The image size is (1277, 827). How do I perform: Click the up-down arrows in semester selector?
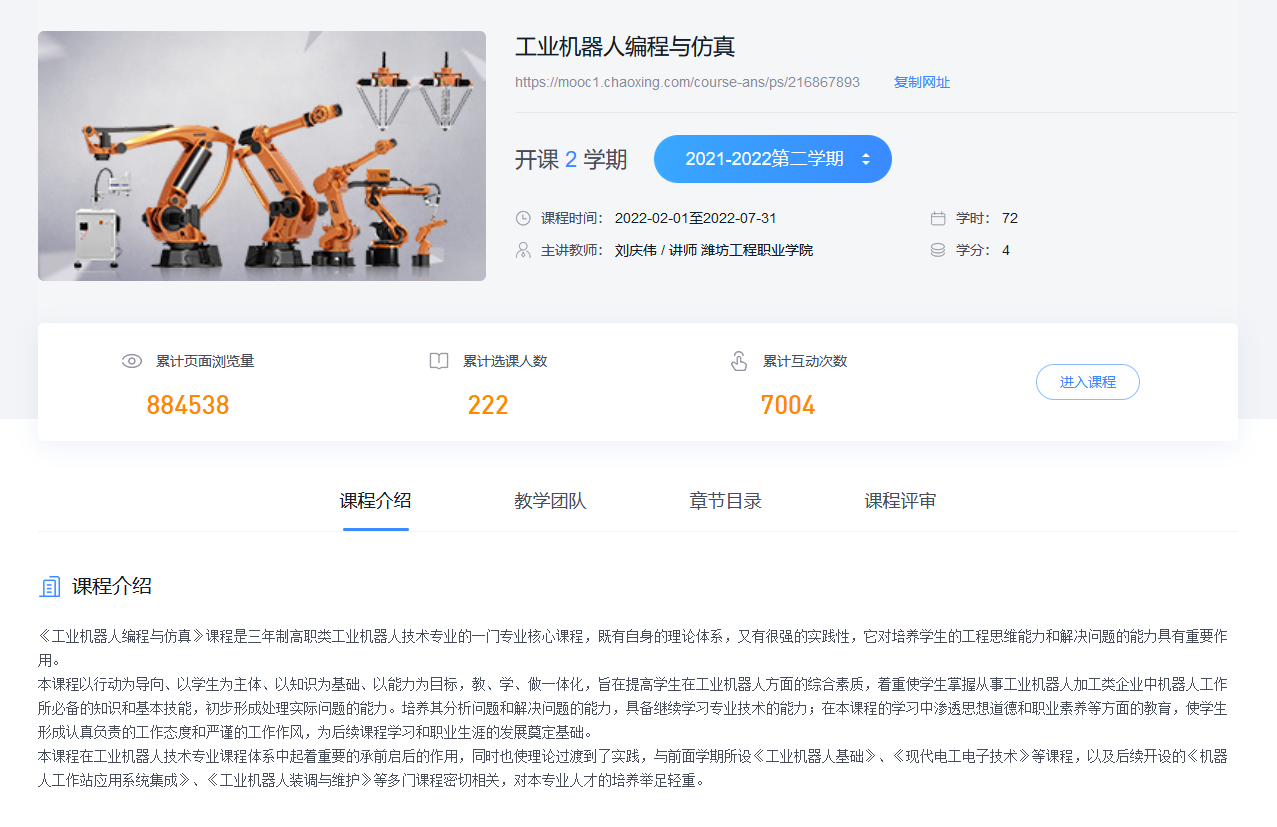tap(866, 159)
